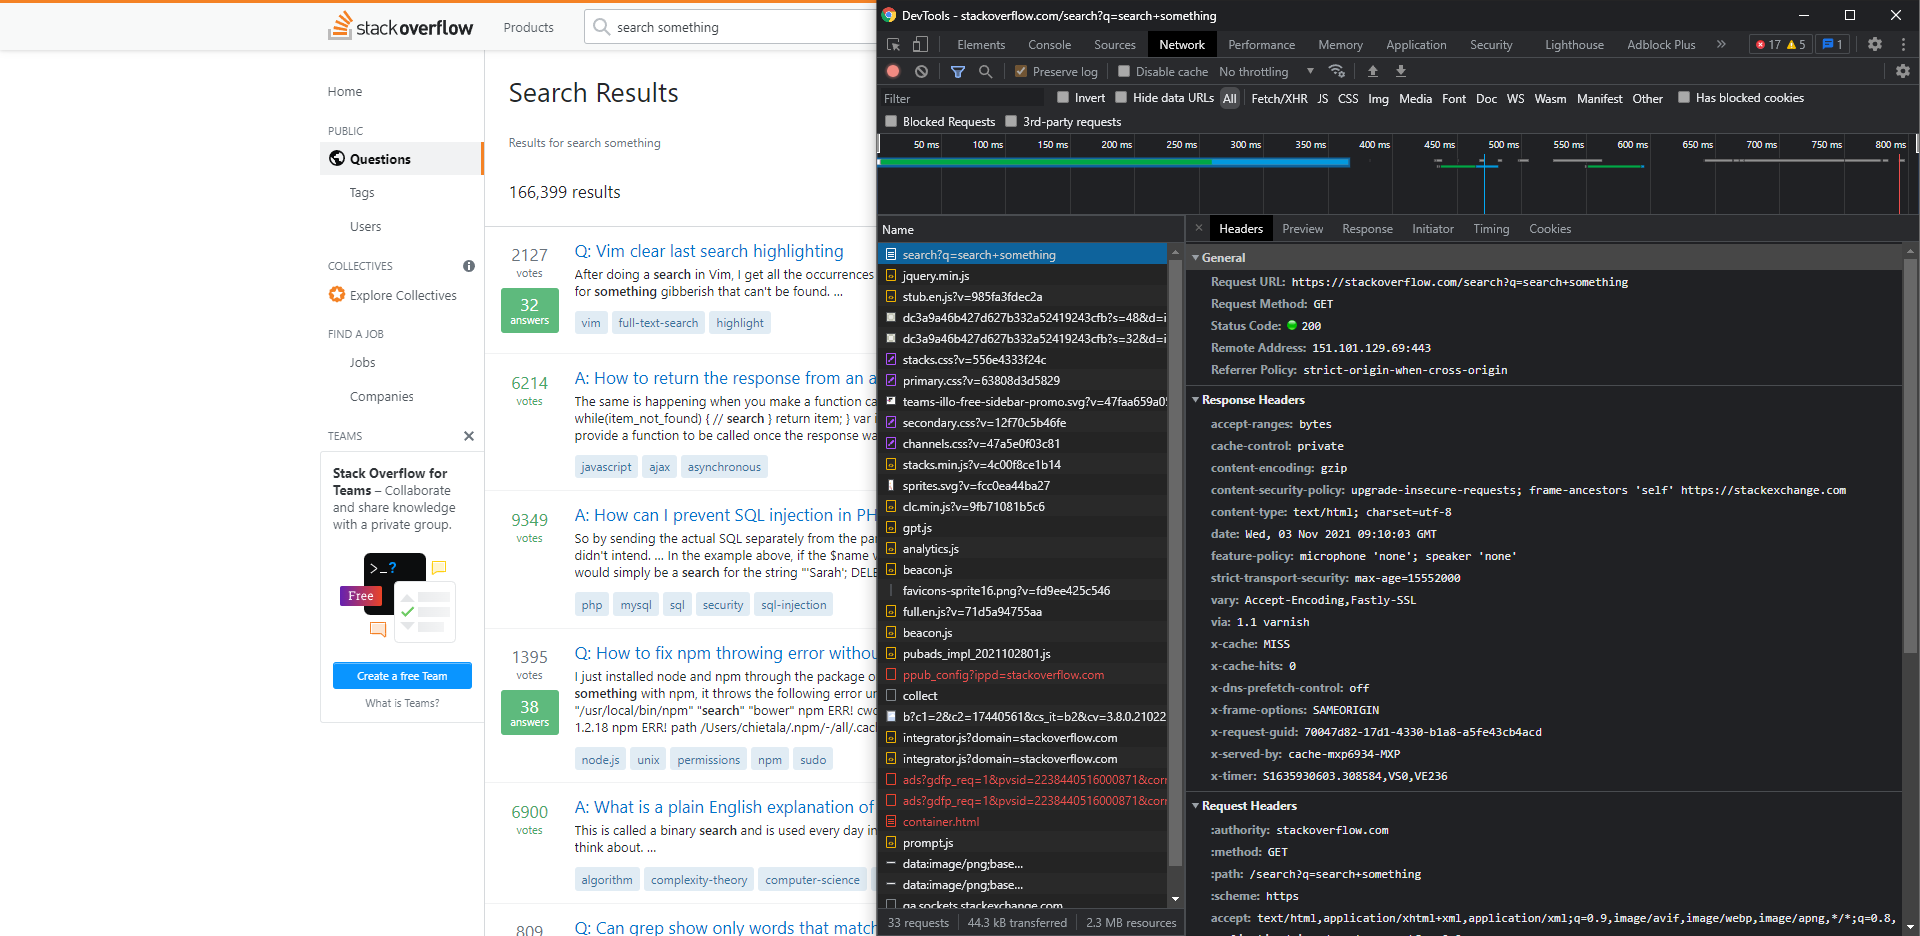Open network conditions wifi icon
The width and height of the screenshot is (1920, 936).
(1337, 71)
